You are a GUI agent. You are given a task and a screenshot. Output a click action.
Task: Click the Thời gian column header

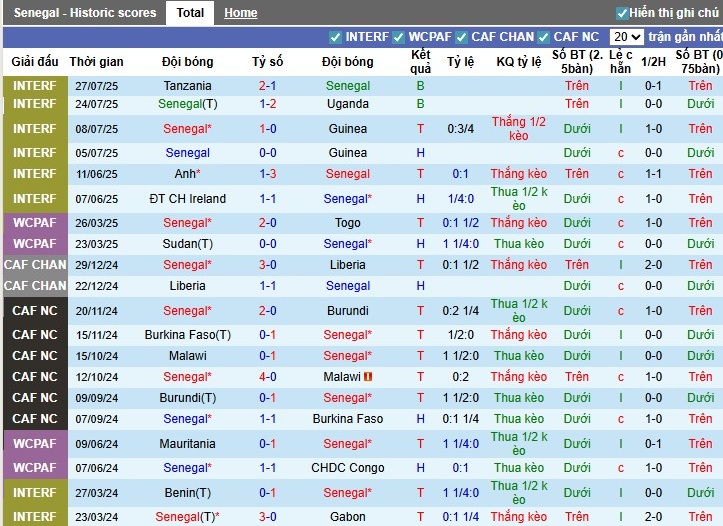[96, 62]
